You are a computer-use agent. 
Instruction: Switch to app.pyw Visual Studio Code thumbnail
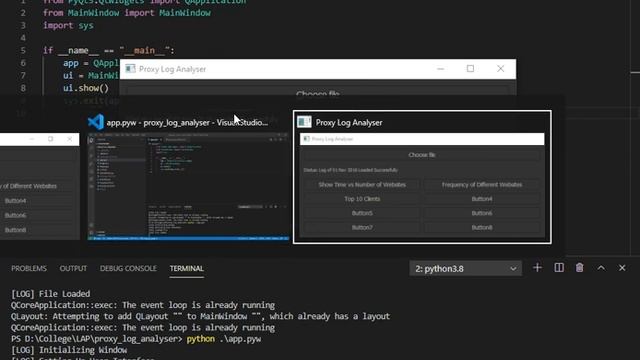188,186
